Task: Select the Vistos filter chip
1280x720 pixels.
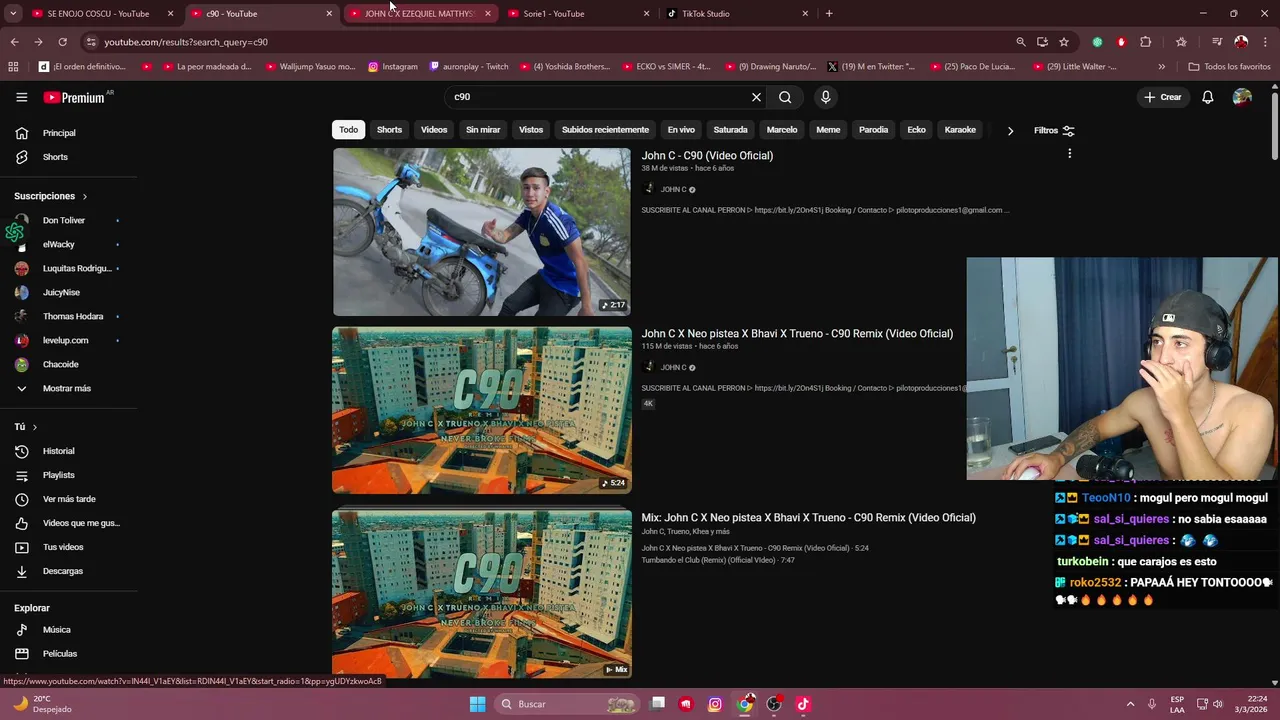Action: click(531, 130)
